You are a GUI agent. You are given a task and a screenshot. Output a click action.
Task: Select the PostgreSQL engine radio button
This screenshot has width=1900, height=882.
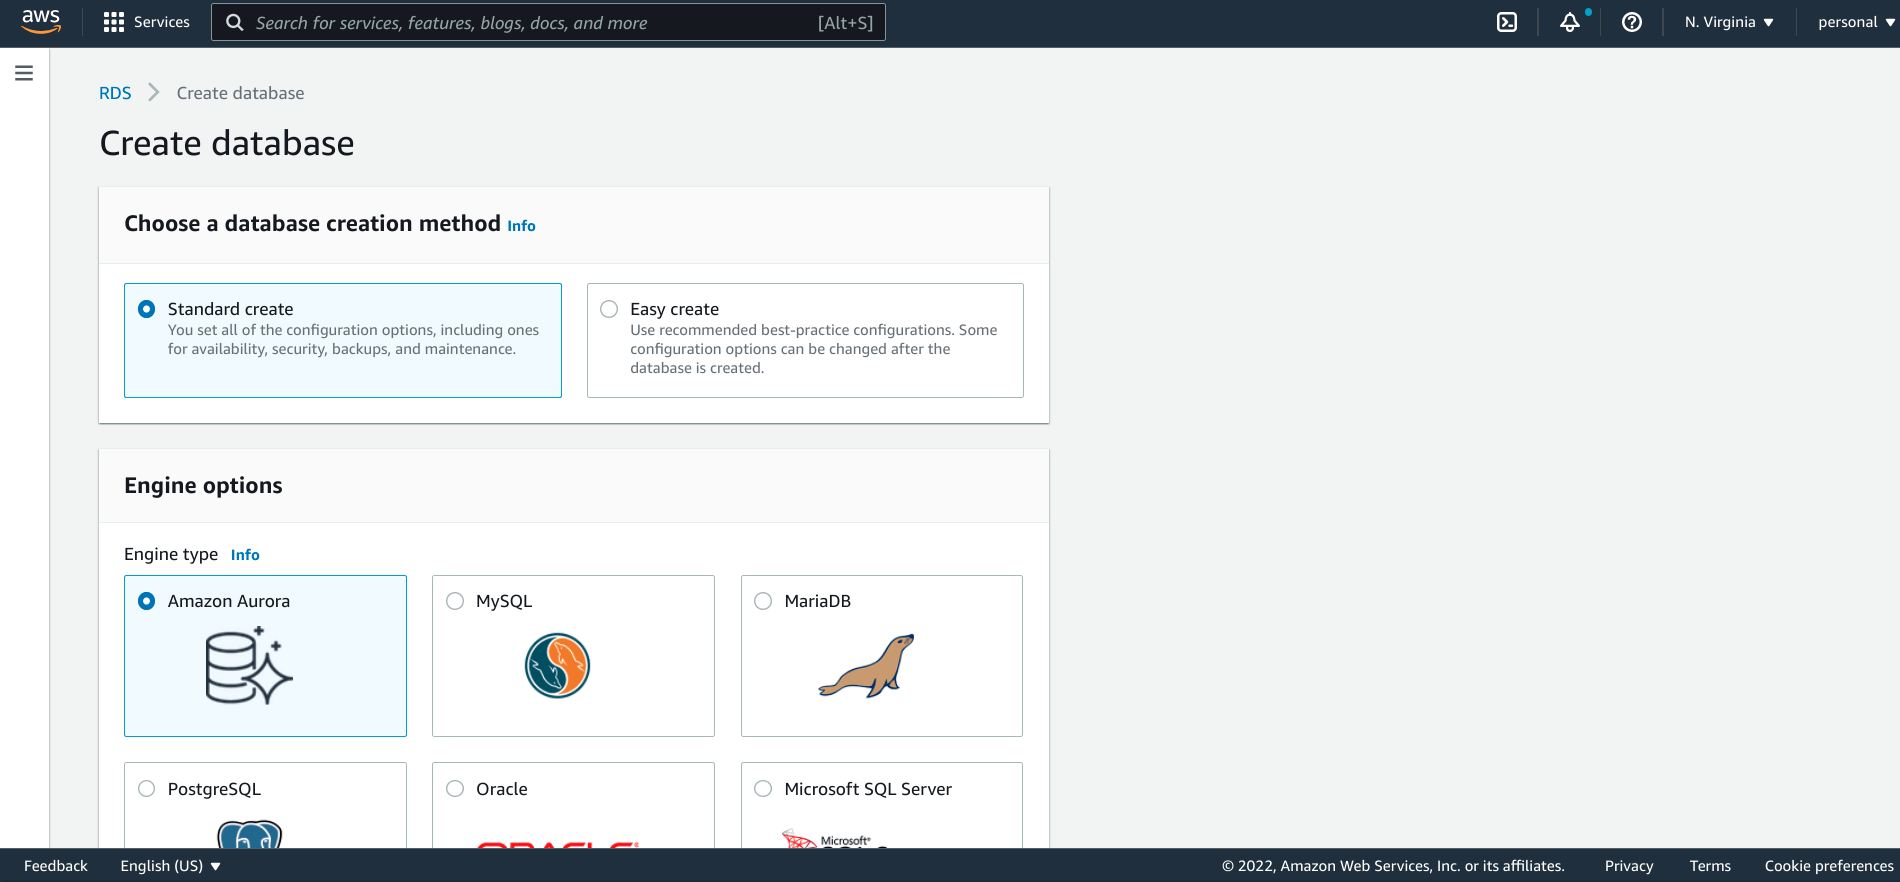(147, 789)
